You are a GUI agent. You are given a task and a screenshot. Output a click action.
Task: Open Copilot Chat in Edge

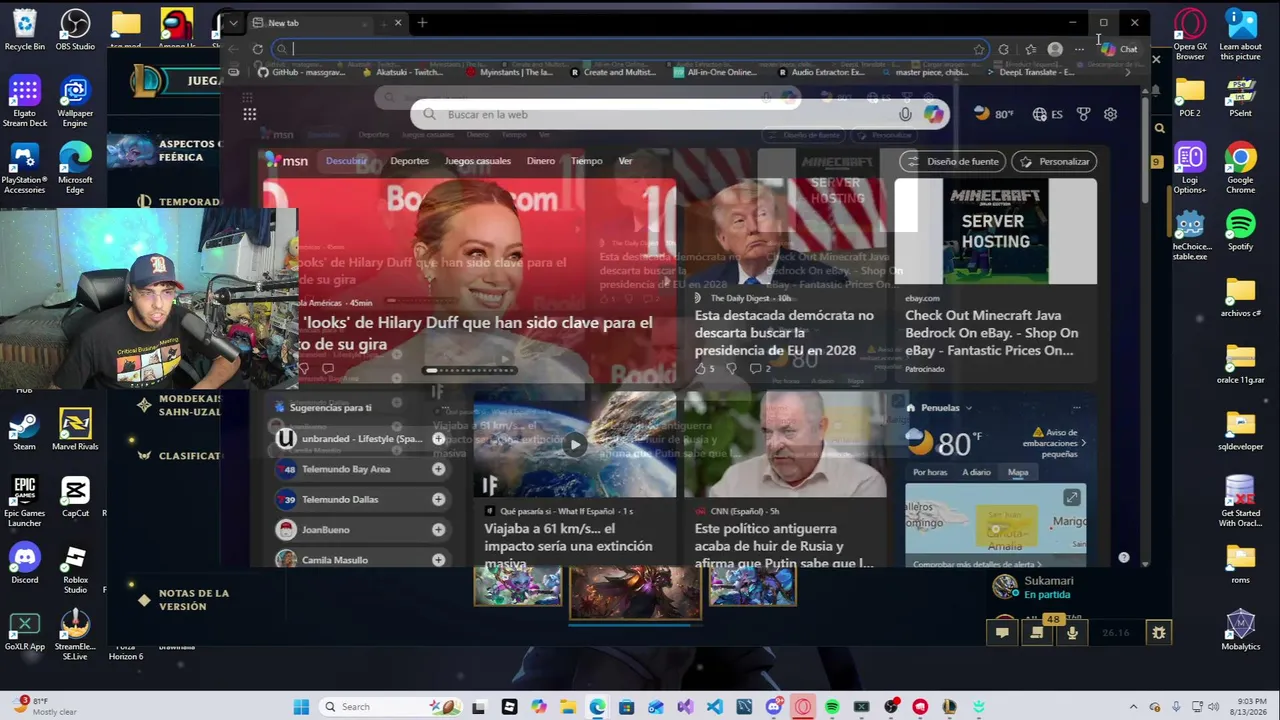1119,49
